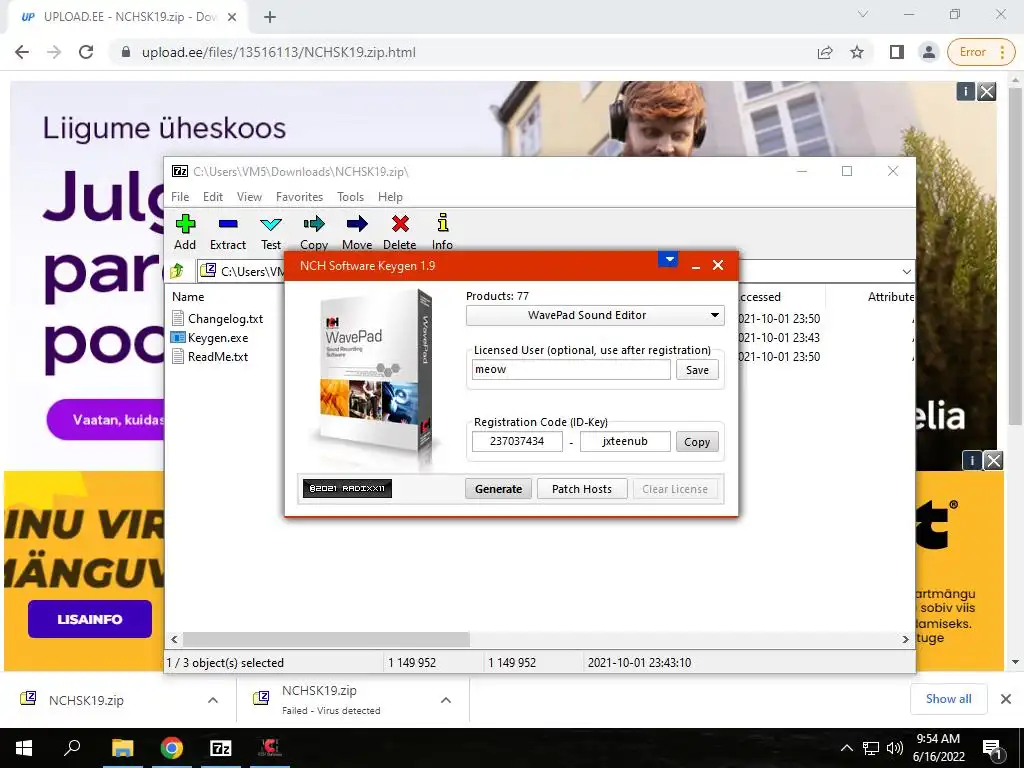1024x768 pixels.
Task: Click the Delete icon in 7-Zip
Action: pos(400,224)
